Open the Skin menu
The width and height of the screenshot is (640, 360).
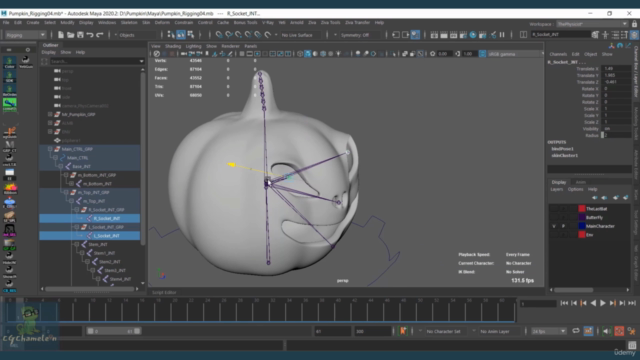(146, 22)
